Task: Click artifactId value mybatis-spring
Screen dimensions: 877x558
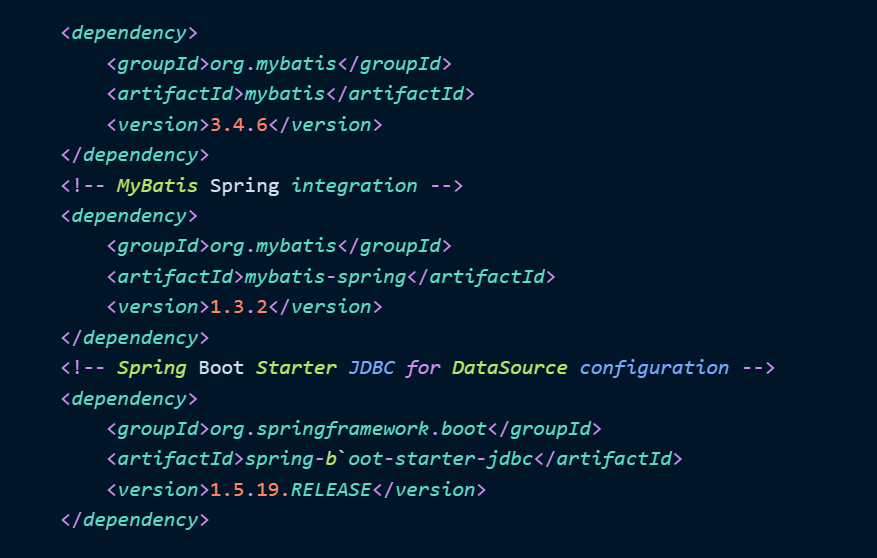Action: click(x=326, y=277)
